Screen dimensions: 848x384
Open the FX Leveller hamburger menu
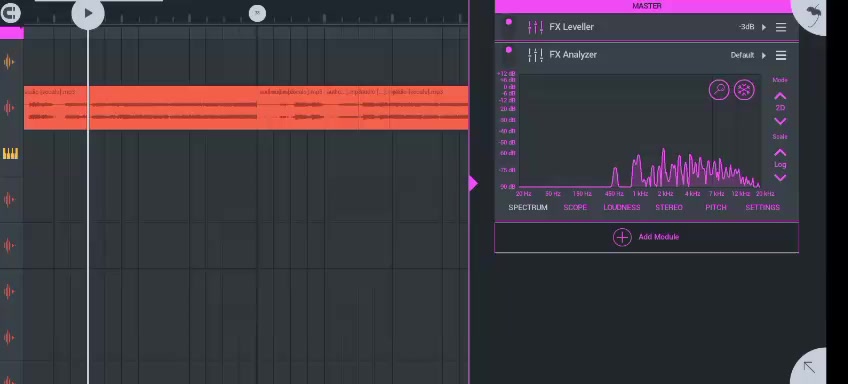[x=781, y=27]
